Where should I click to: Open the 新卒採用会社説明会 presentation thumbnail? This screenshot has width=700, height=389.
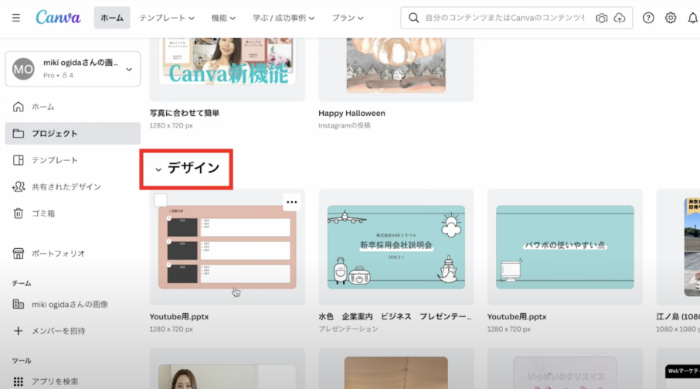click(396, 247)
